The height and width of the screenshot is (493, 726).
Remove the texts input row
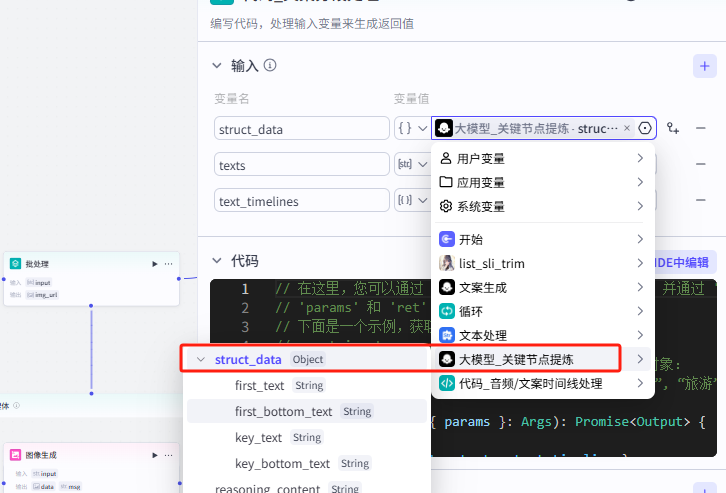coord(701,164)
